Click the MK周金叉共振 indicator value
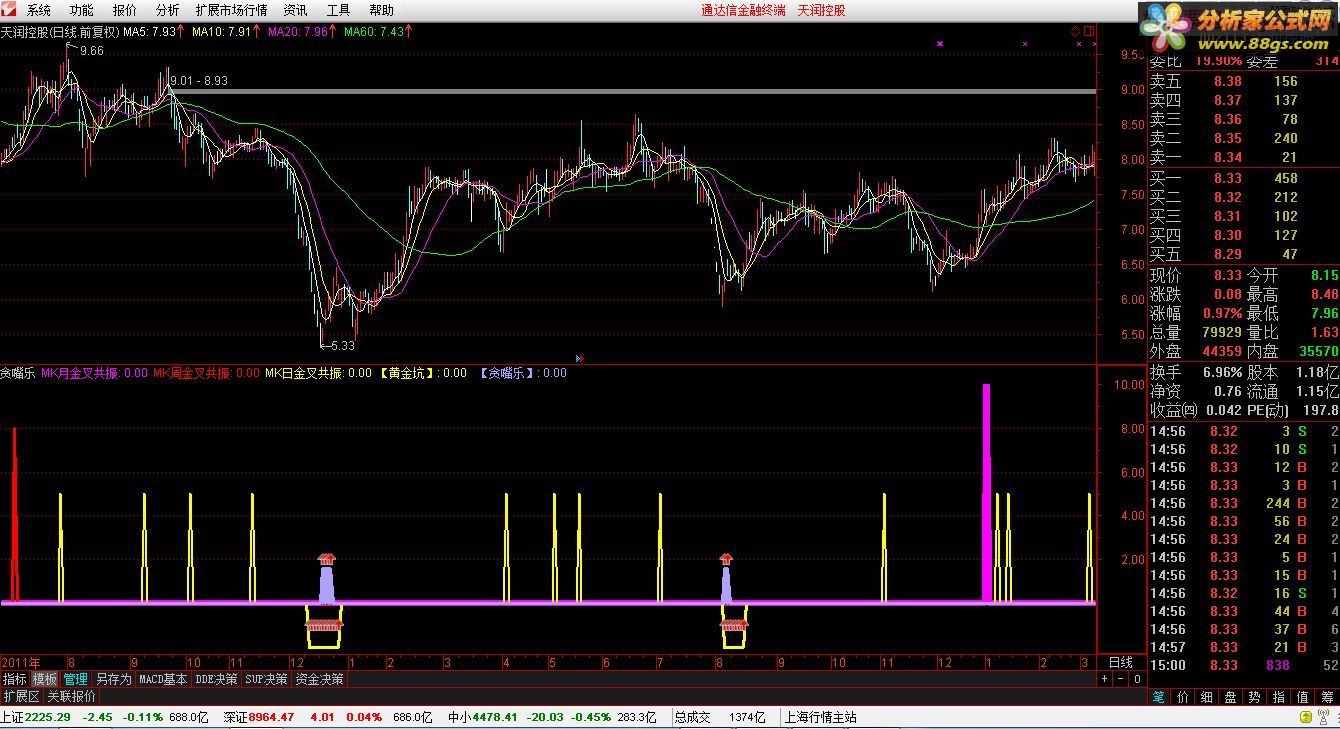Screen dimensions: 1340x729 click(206, 373)
